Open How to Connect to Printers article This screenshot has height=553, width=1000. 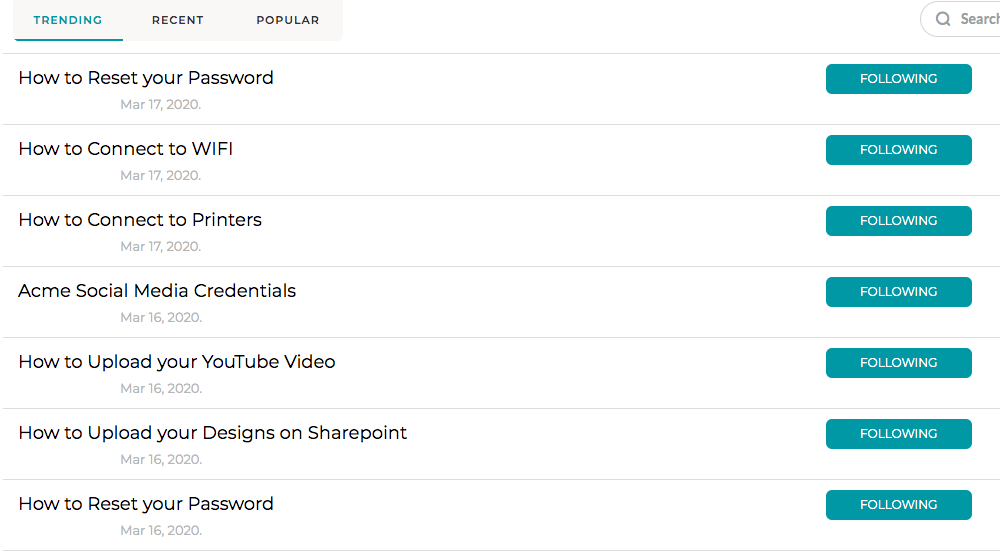coord(140,220)
